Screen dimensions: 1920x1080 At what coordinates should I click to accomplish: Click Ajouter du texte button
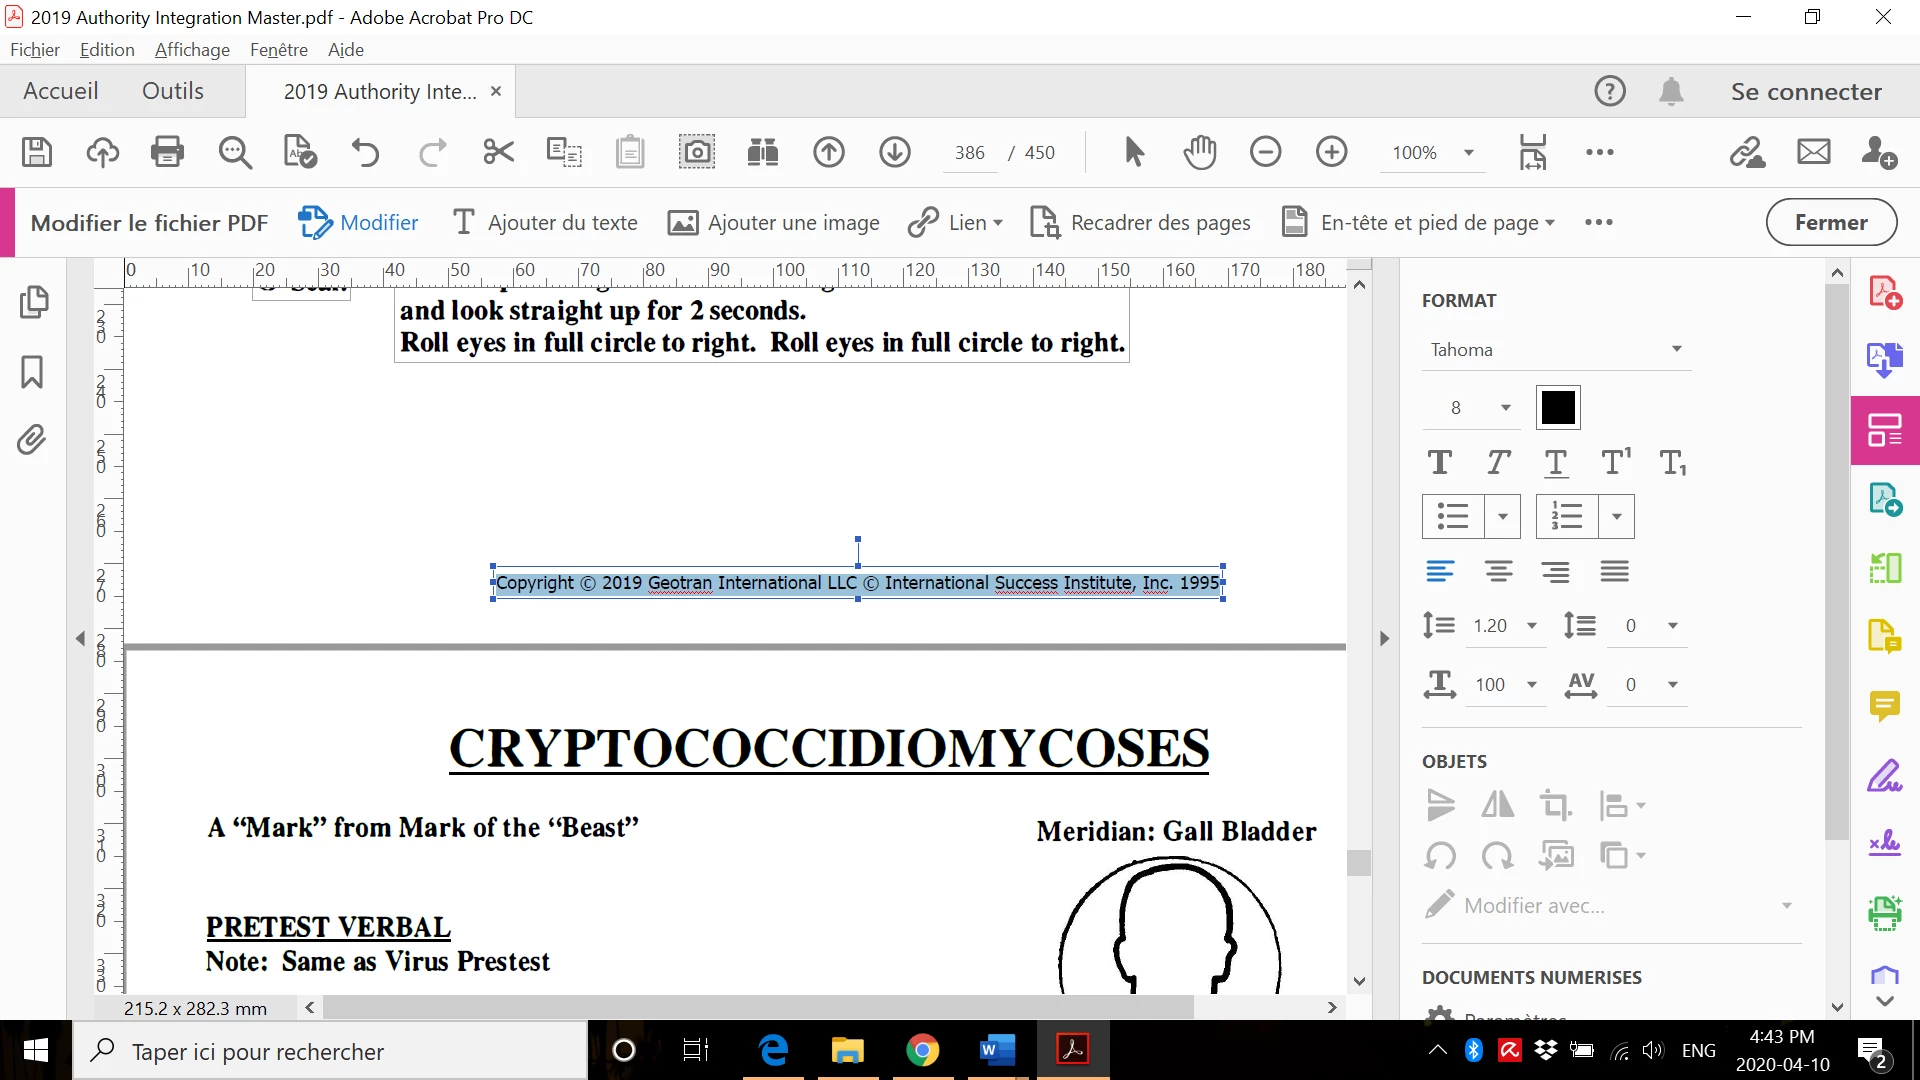tap(545, 222)
